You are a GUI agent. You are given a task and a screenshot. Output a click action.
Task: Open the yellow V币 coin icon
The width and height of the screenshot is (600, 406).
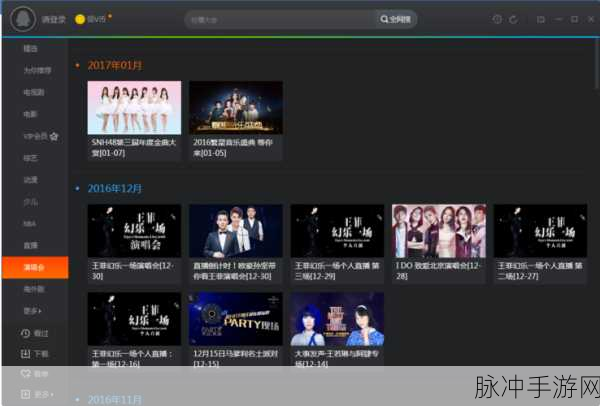pos(80,19)
